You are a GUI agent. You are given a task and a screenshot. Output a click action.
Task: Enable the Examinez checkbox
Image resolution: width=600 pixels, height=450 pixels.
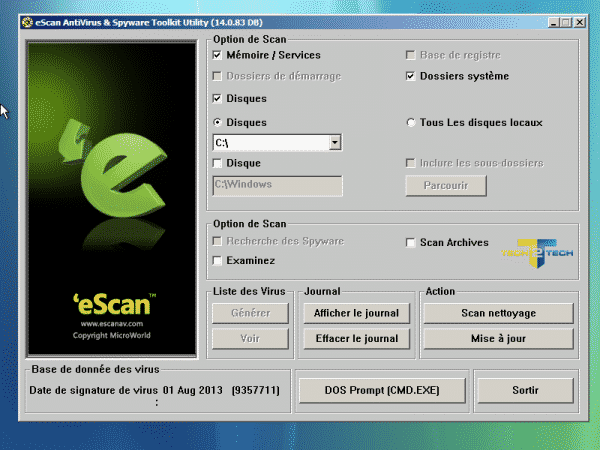coord(217,261)
